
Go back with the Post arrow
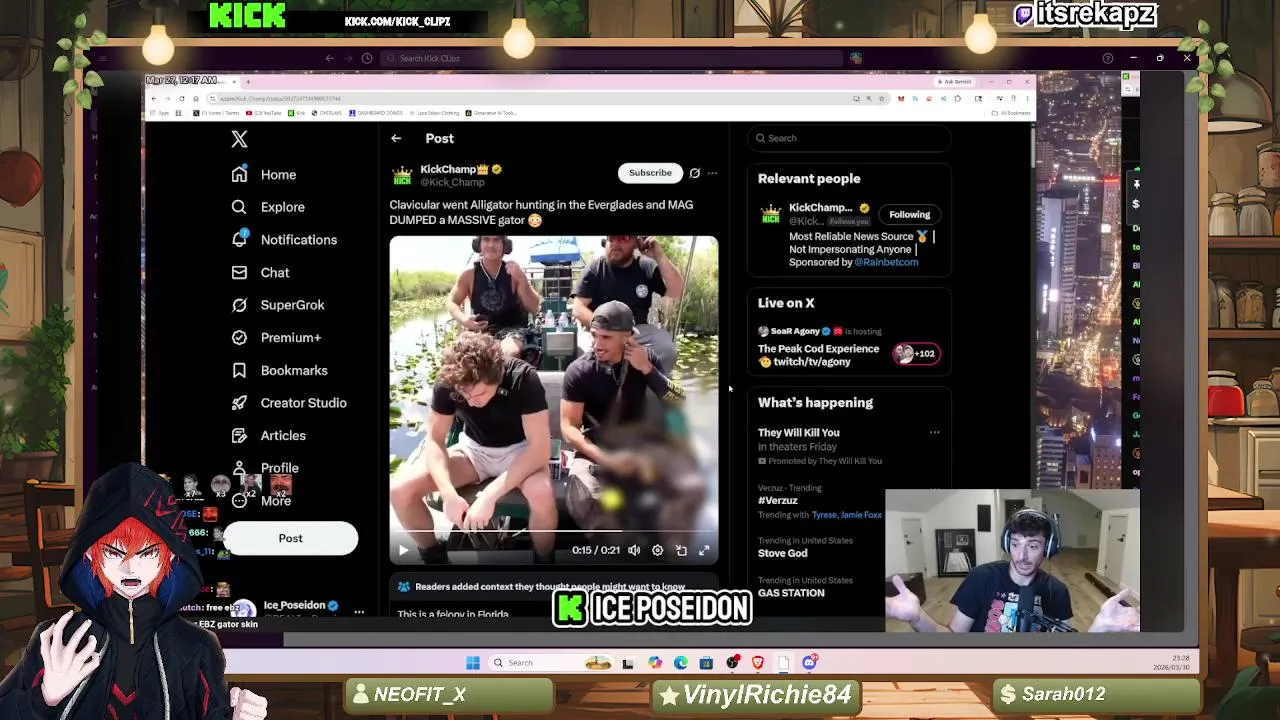(x=396, y=139)
